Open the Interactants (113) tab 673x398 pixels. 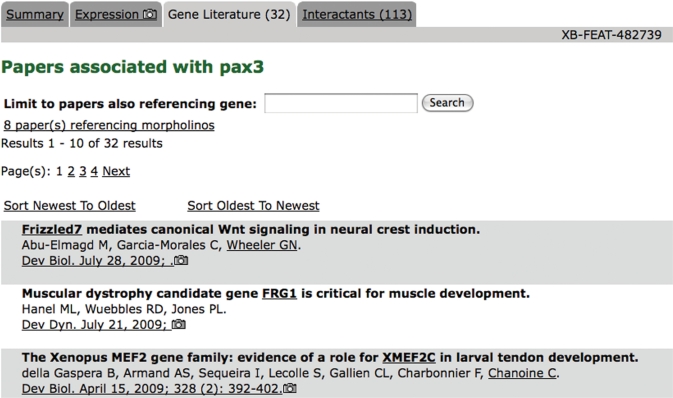(357, 15)
